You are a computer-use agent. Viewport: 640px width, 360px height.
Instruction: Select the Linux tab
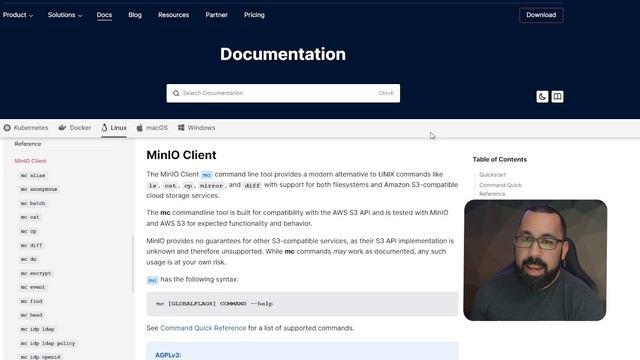coord(114,128)
